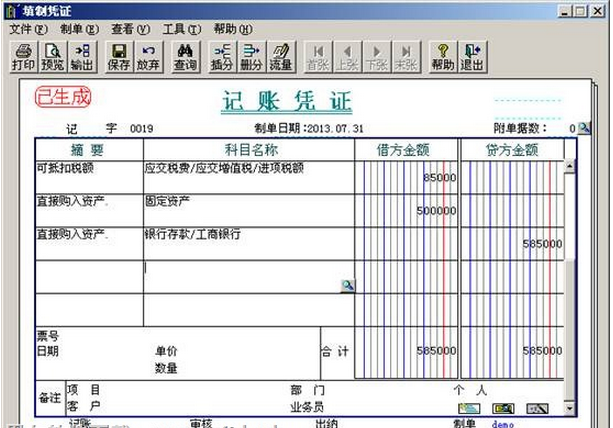Delete an entry with 删分 icon

click(x=252, y=56)
